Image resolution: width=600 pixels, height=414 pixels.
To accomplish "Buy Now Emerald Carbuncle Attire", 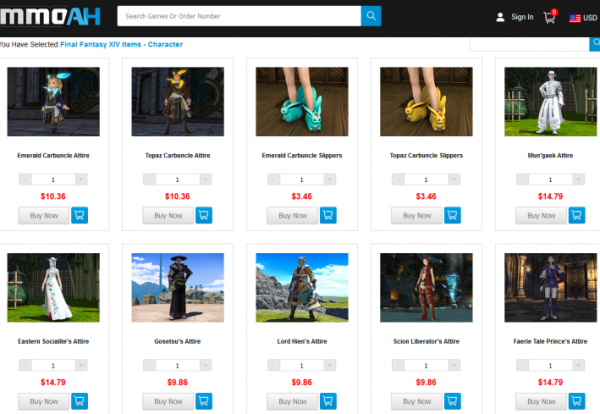I will [44, 215].
